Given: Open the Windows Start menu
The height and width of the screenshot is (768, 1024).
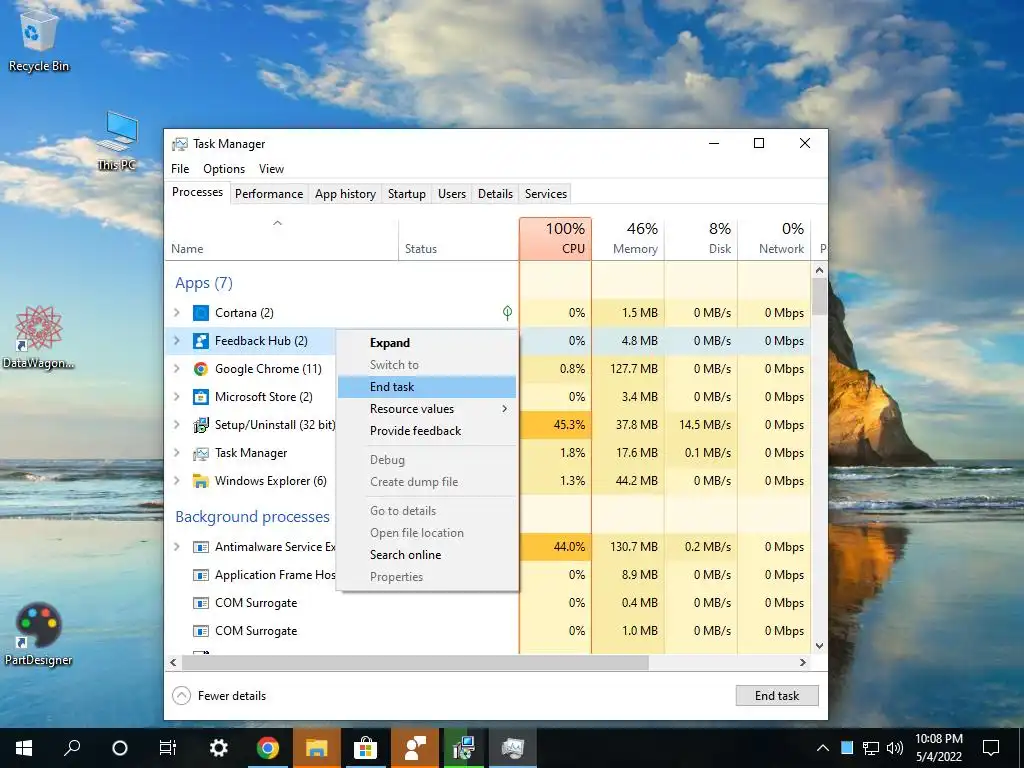Looking at the screenshot, I should coord(24,748).
